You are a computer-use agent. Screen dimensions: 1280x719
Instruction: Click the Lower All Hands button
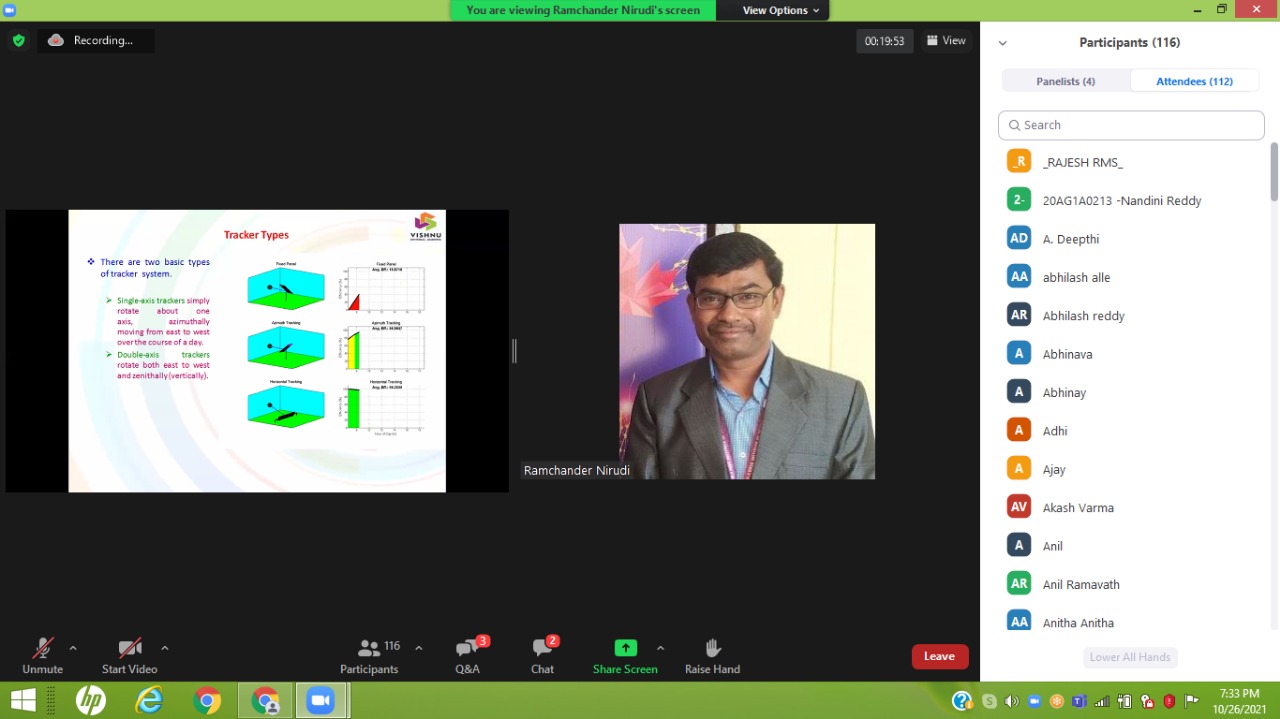(1130, 657)
